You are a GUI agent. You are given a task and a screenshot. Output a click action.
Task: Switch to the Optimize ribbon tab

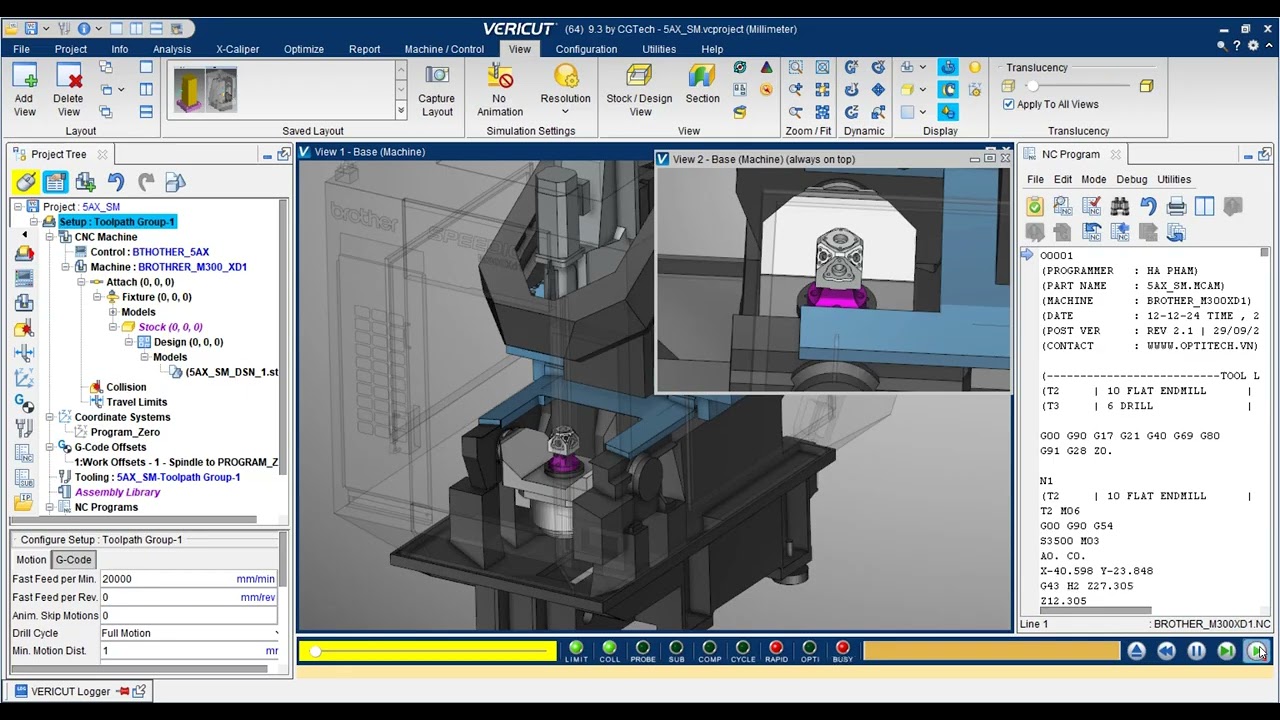(x=304, y=49)
